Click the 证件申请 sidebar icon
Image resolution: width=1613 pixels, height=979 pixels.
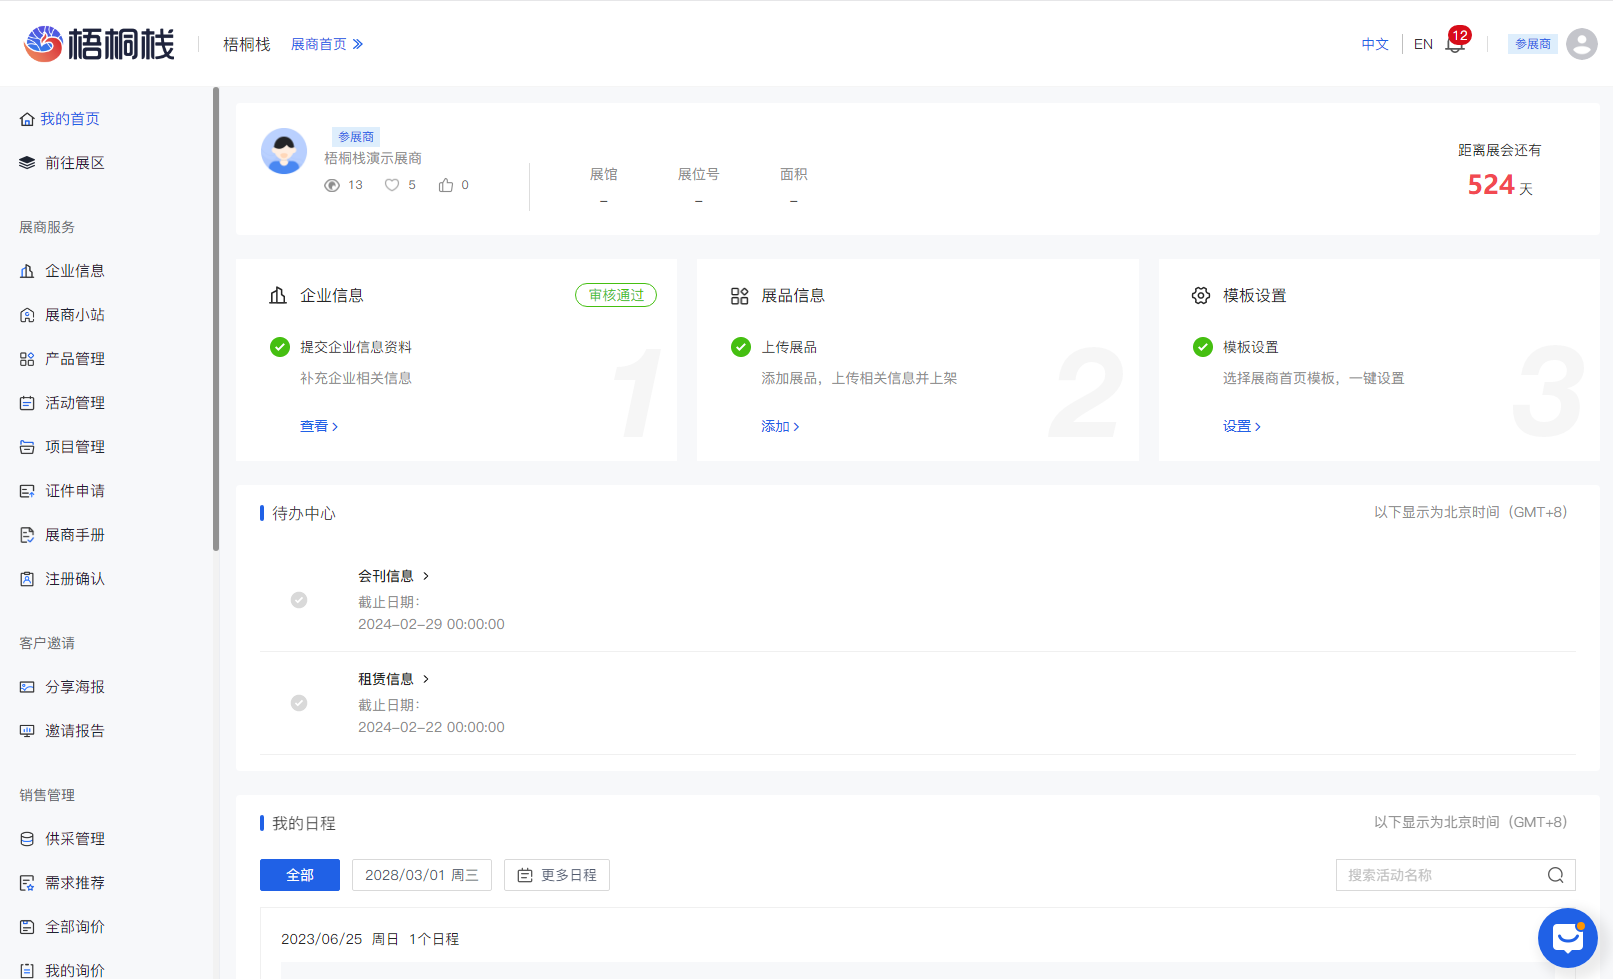(x=27, y=490)
